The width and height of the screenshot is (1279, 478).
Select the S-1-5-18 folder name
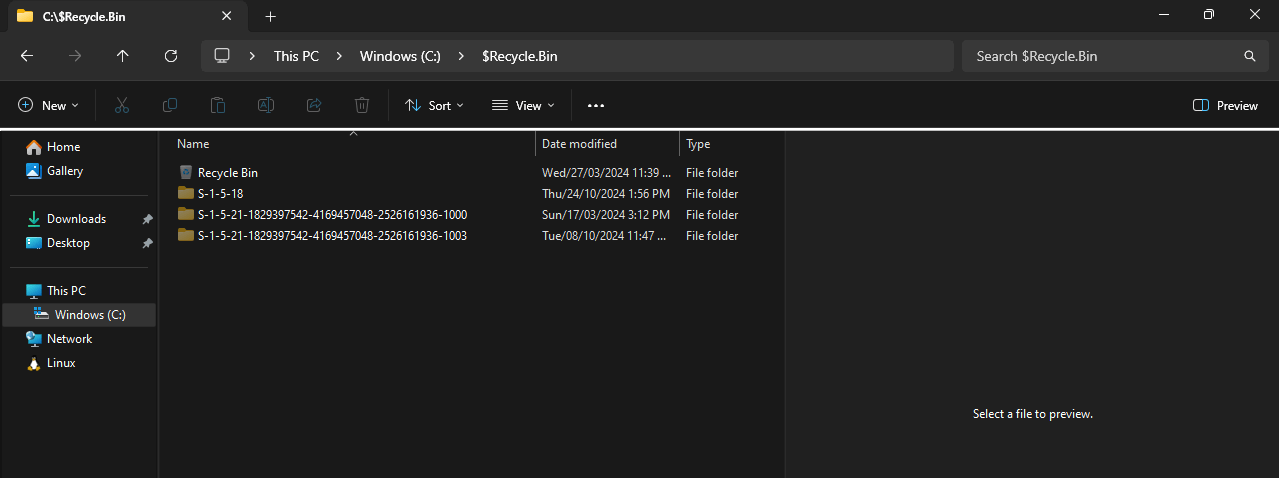point(221,194)
